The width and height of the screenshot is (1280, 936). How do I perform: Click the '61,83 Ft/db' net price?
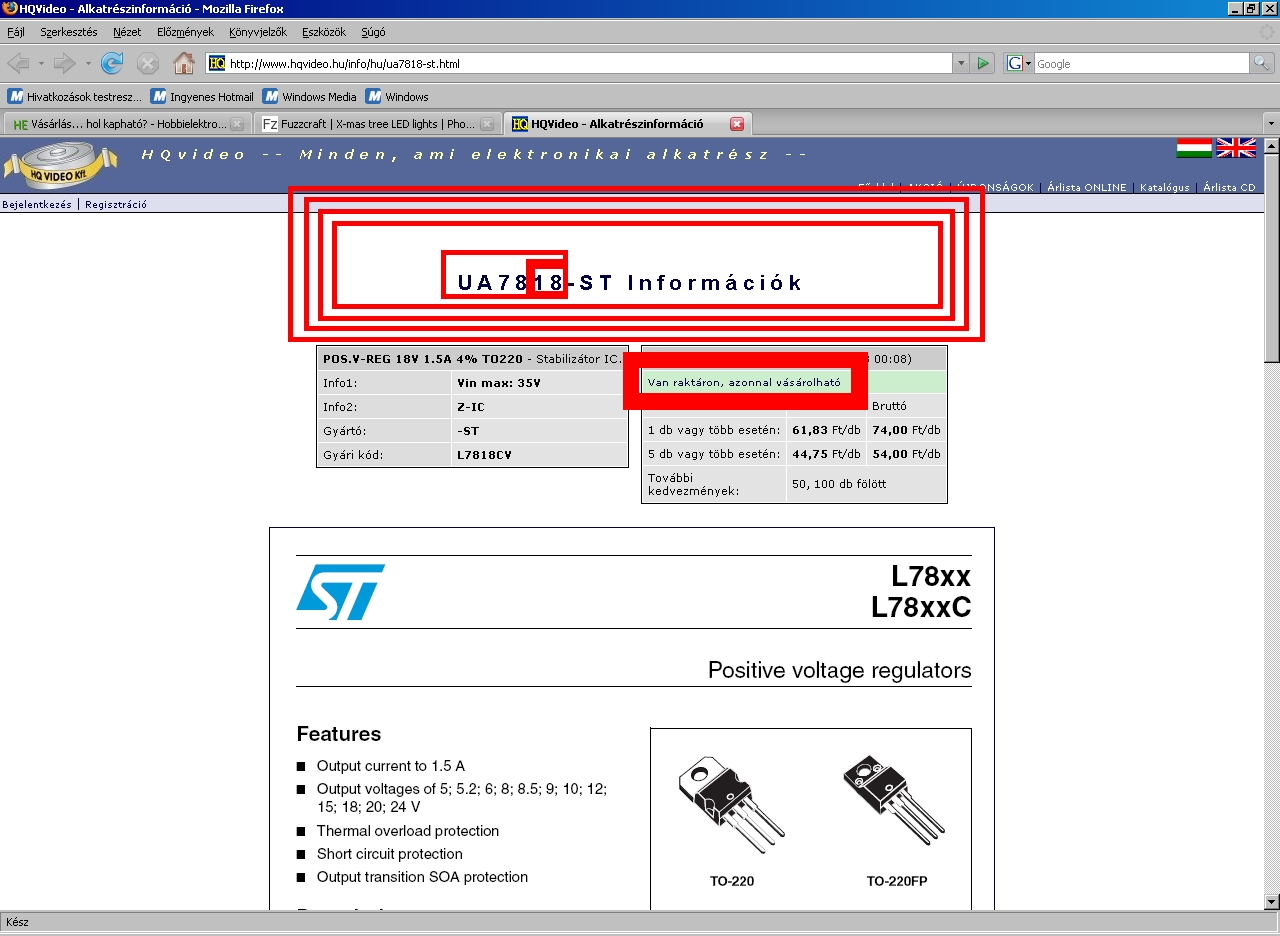(826, 430)
